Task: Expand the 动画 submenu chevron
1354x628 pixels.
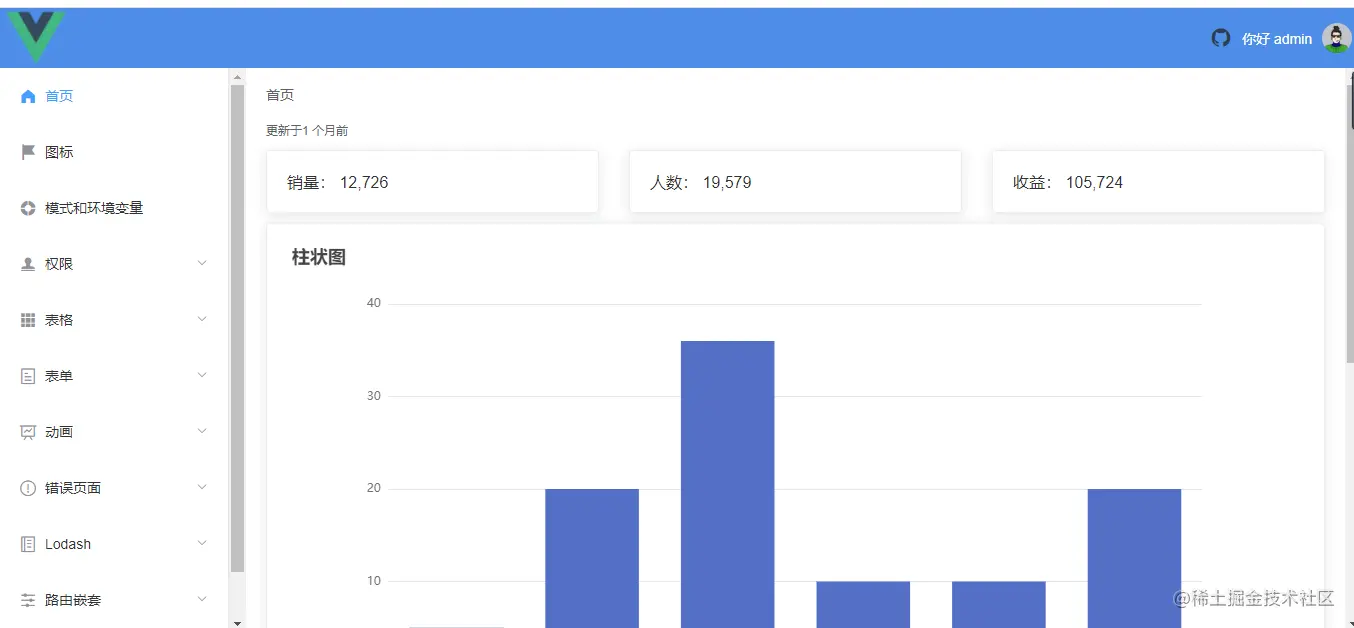Action: click(202, 431)
